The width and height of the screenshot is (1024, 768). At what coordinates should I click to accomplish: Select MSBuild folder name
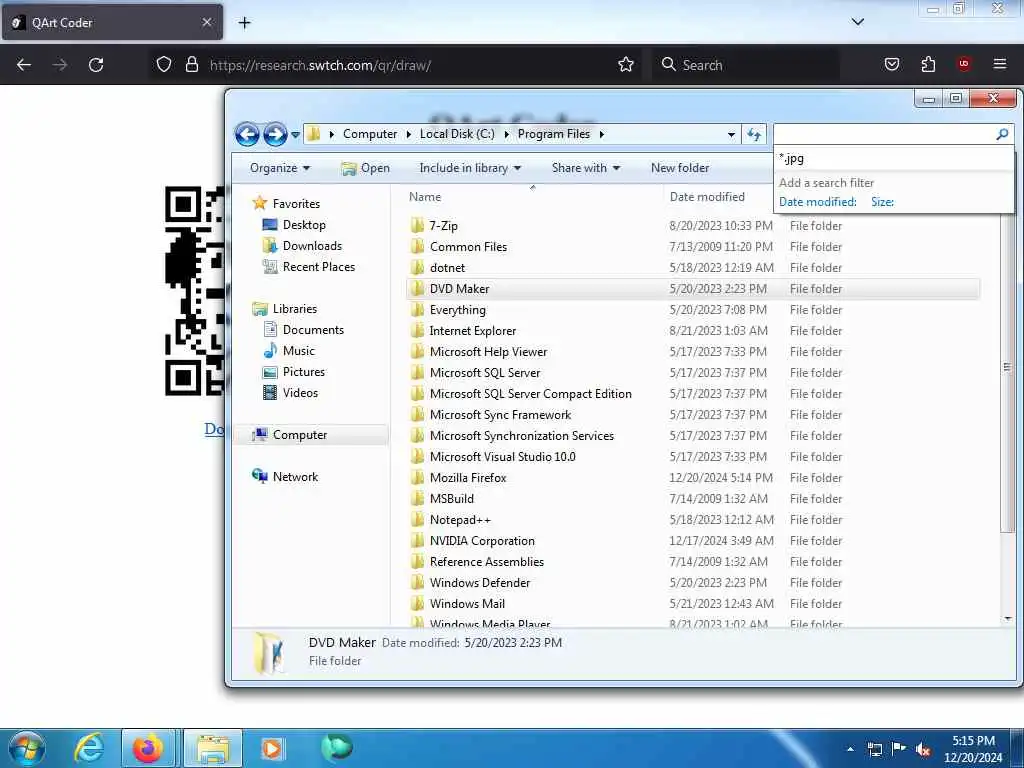click(451, 499)
